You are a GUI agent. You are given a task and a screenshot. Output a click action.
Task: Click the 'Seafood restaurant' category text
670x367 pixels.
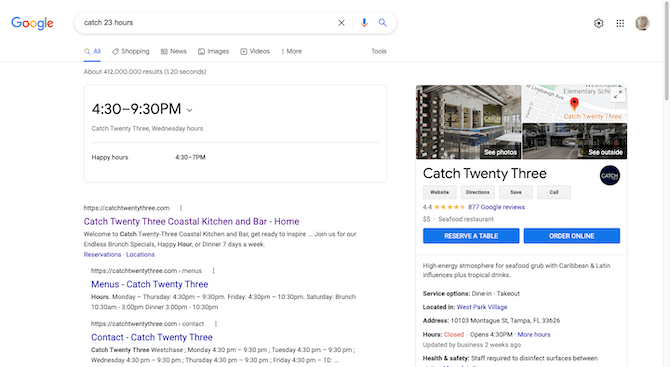466,219
